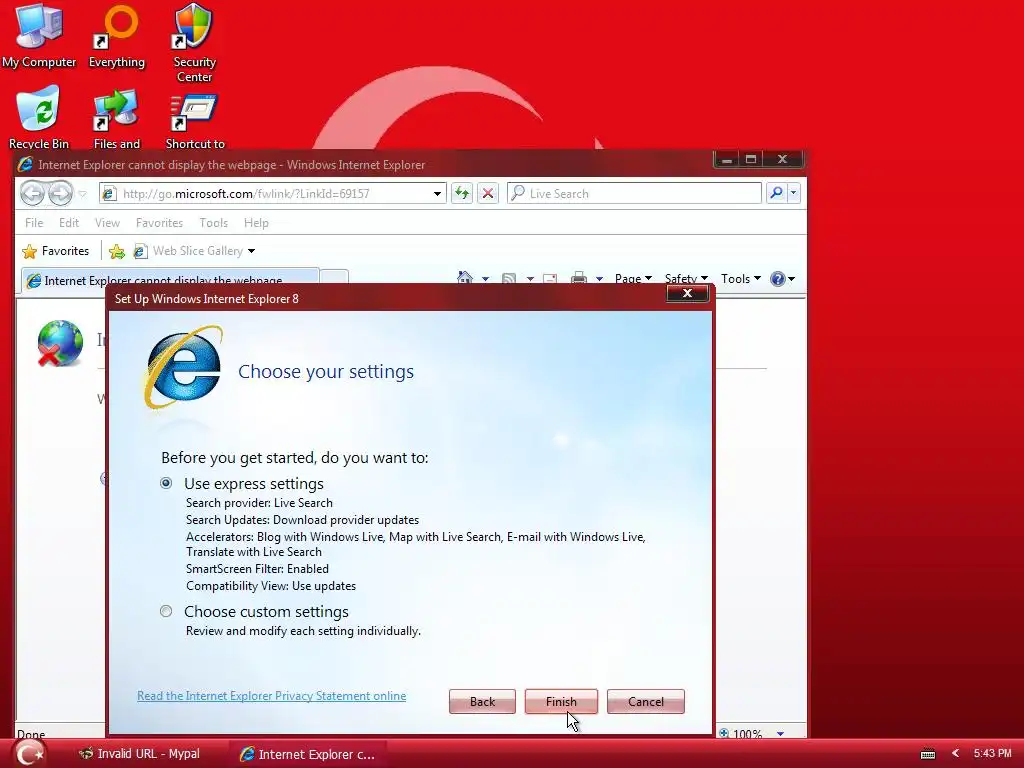Viewport: 1024px width, 768px height.
Task: Select Choose custom settings option
Action: (166, 611)
